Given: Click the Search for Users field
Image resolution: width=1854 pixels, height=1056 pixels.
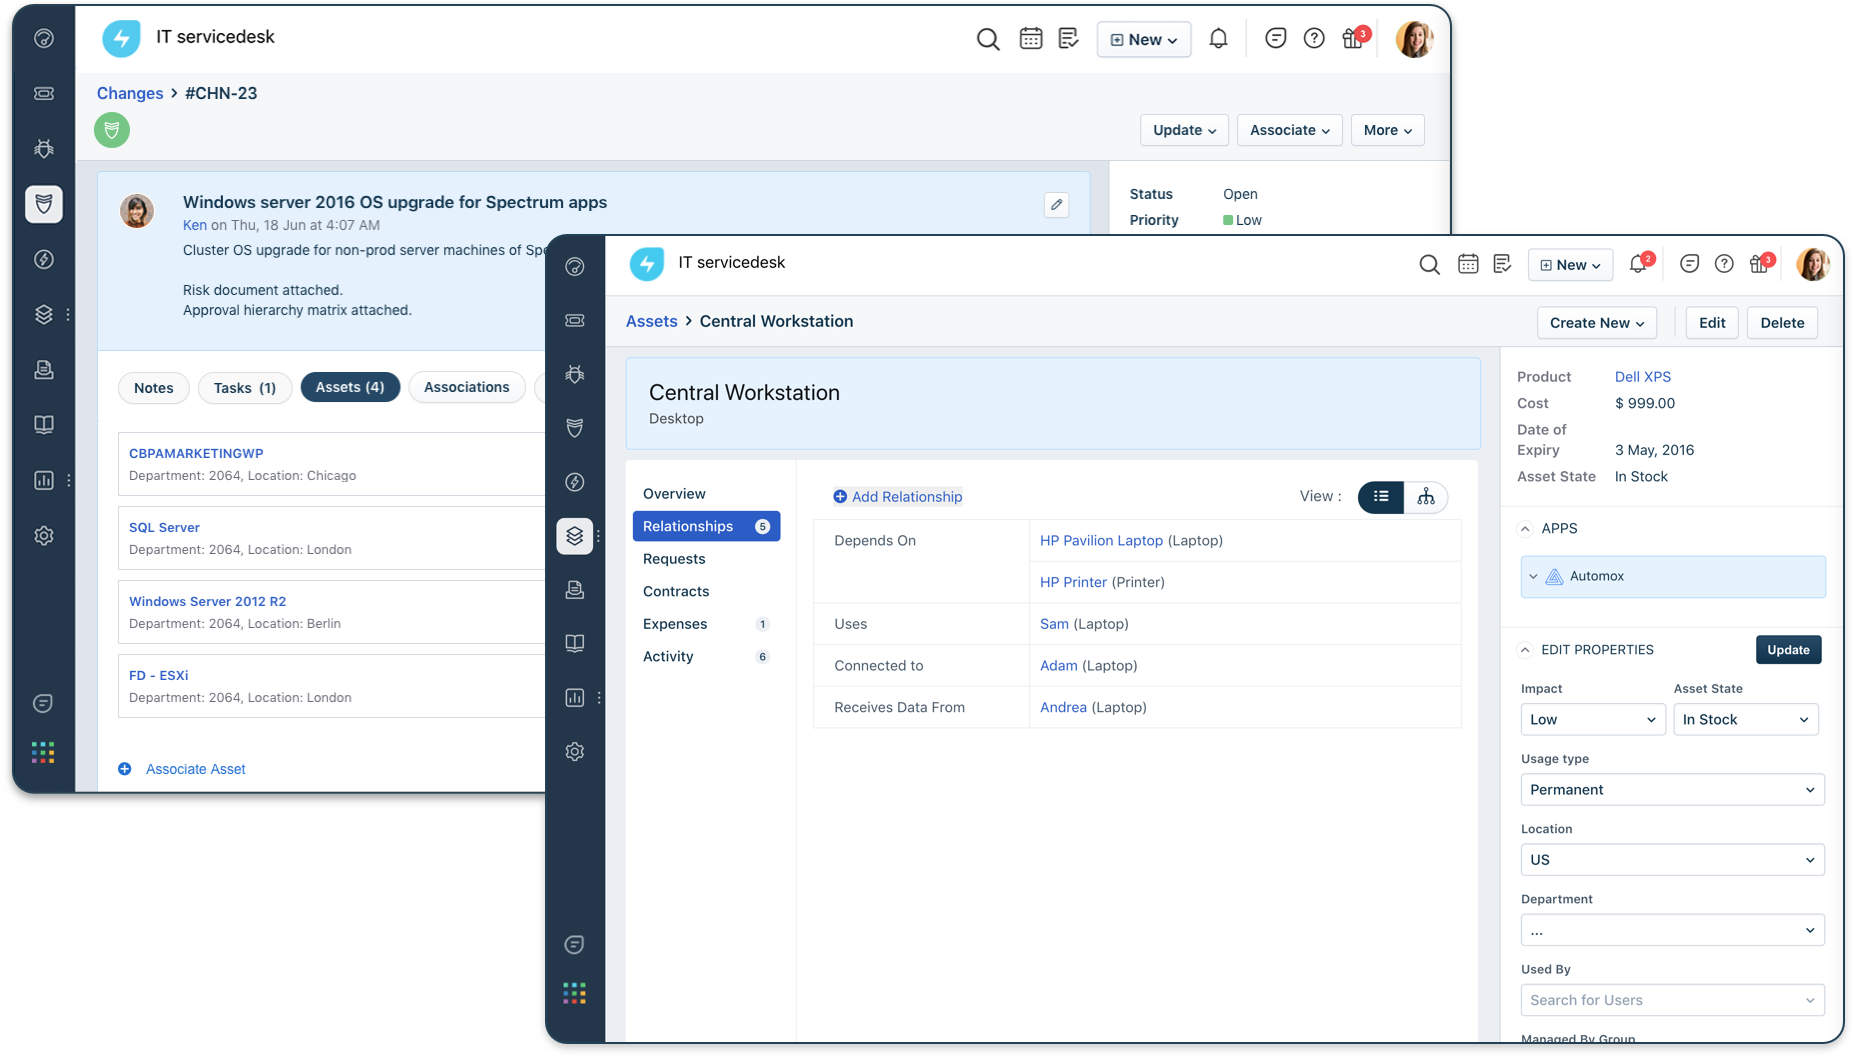Looking at the screenshot, I should 1672,1000.
